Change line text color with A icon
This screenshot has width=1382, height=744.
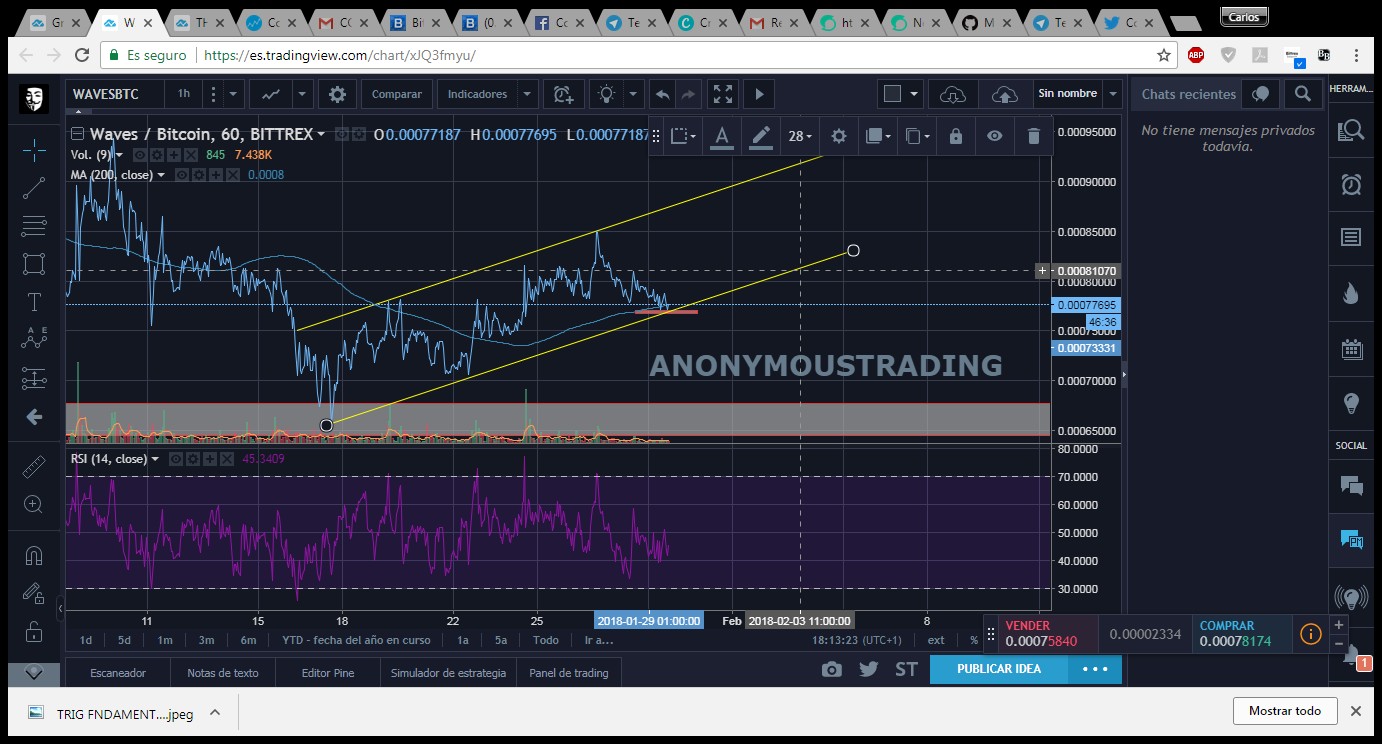[722, 136]
